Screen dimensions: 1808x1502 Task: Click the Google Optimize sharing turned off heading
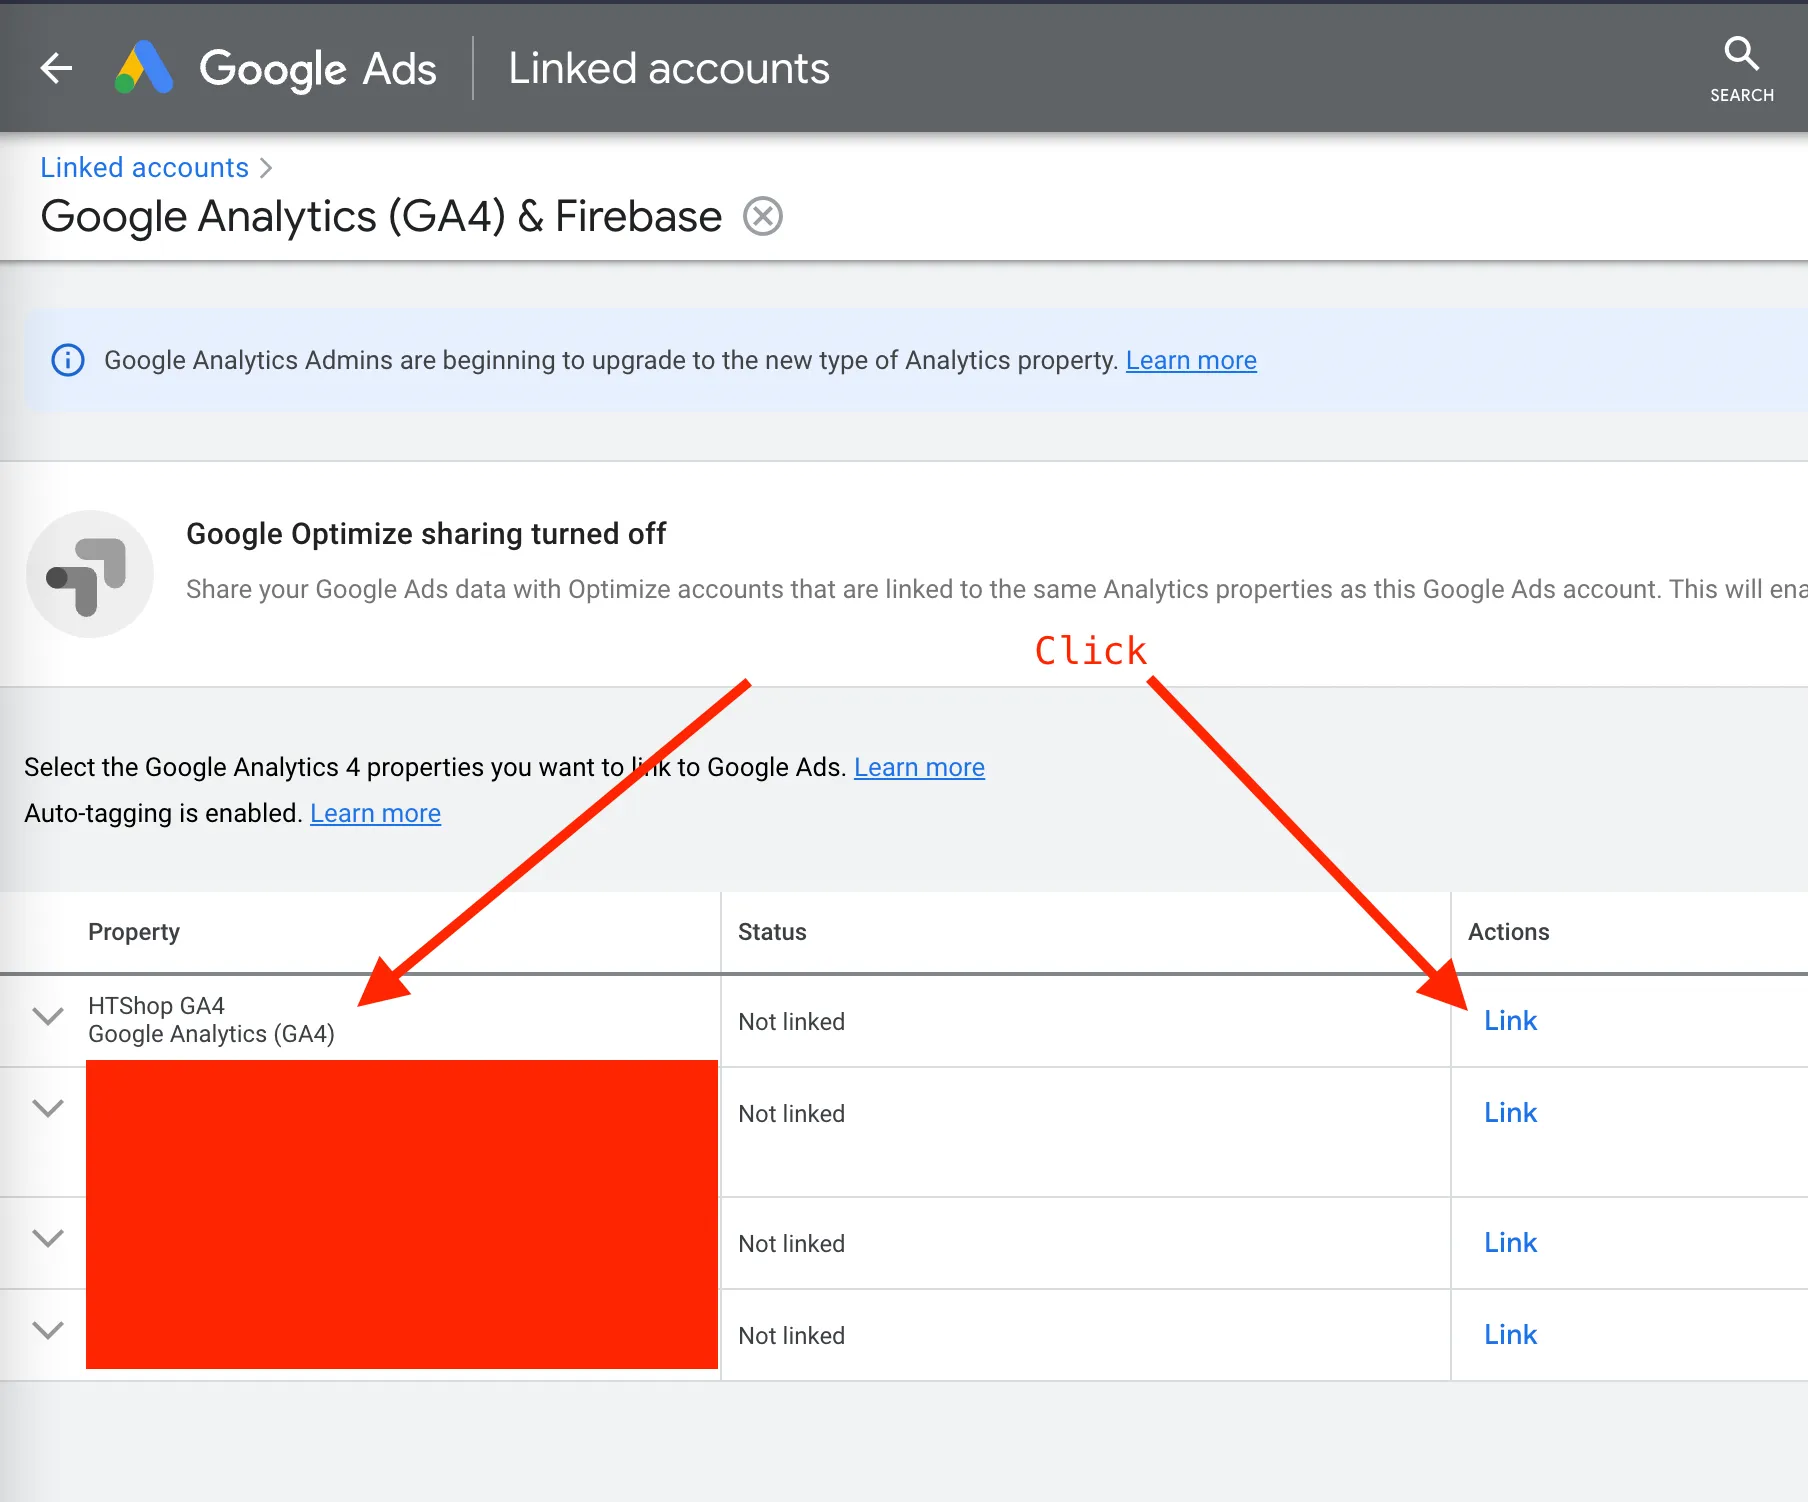[426, 534]
